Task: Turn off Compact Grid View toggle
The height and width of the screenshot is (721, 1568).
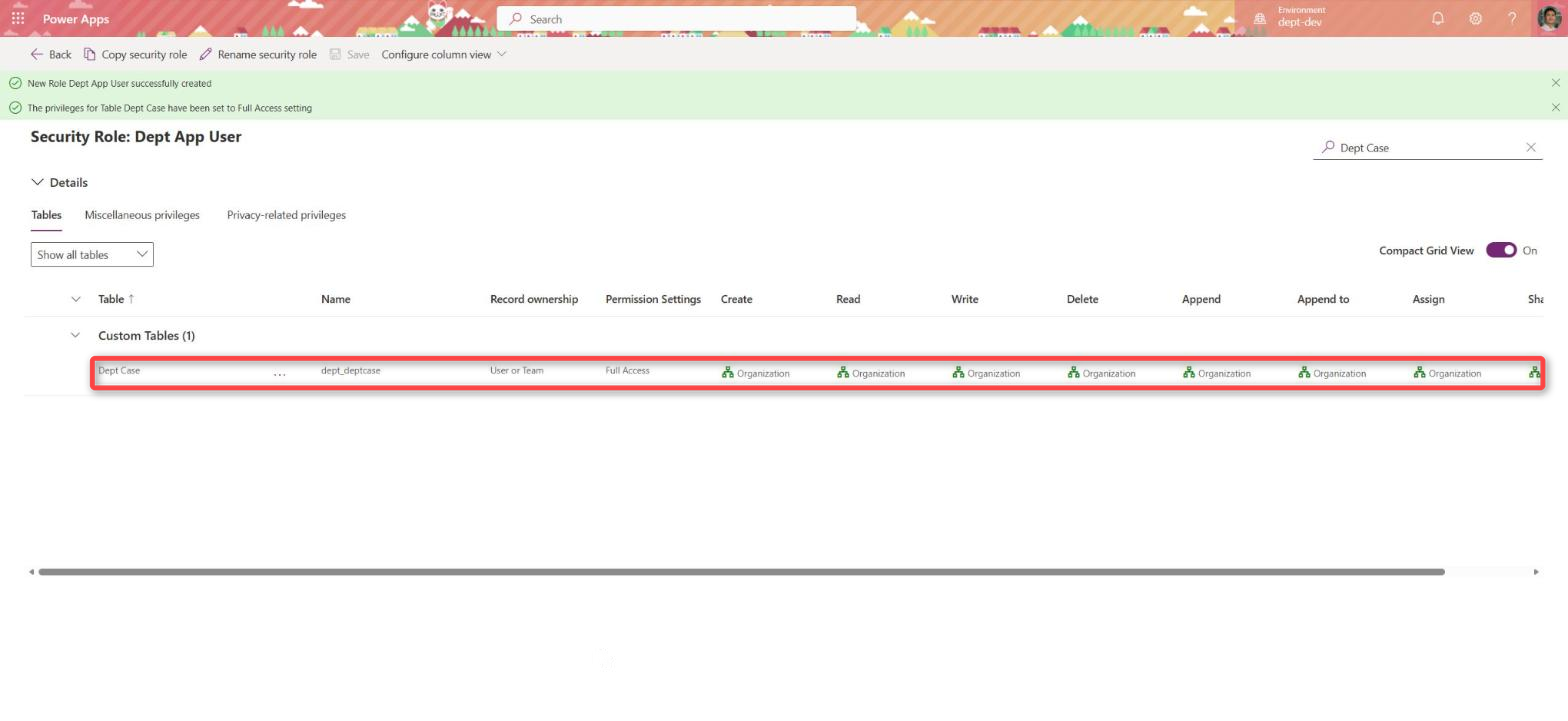Action: 1501,250
